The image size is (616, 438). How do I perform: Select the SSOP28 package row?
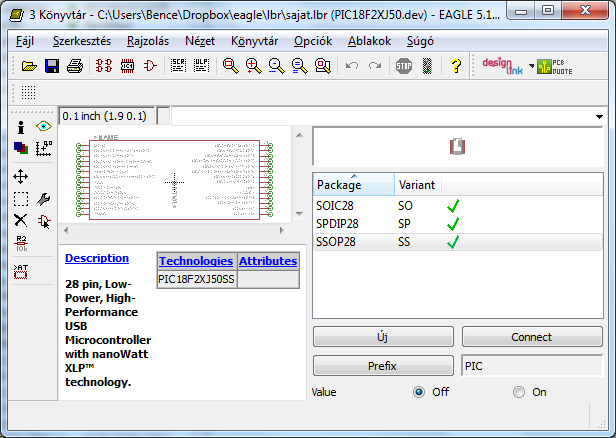pyautogui.click(x=458, y=242)
